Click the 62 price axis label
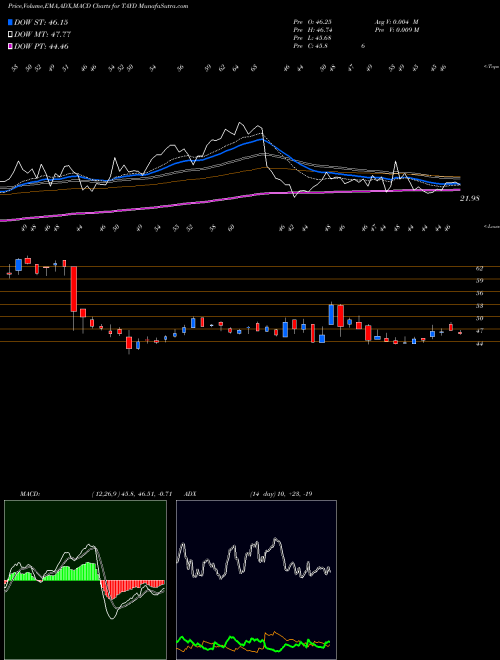Image resolution: width=500 pixels, height=660 pixels. click(479, 268)
